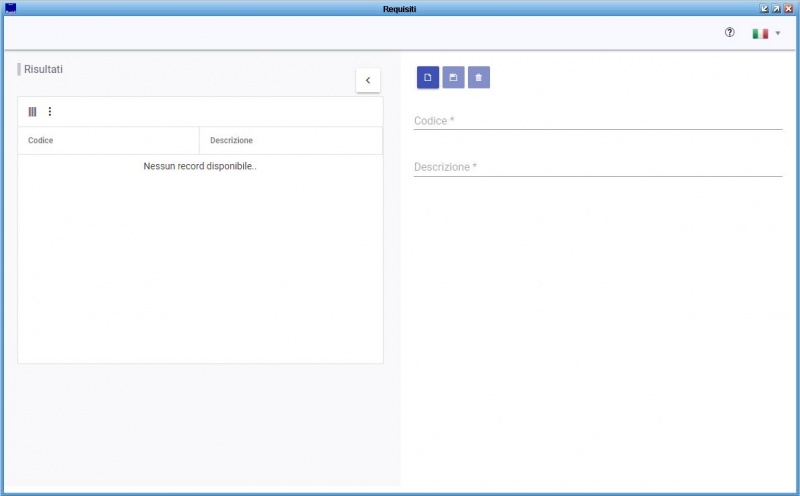800x496 pixels.
Task: Sort by the Codice column header
Action: pyautogui.click(x=108, y=140)
